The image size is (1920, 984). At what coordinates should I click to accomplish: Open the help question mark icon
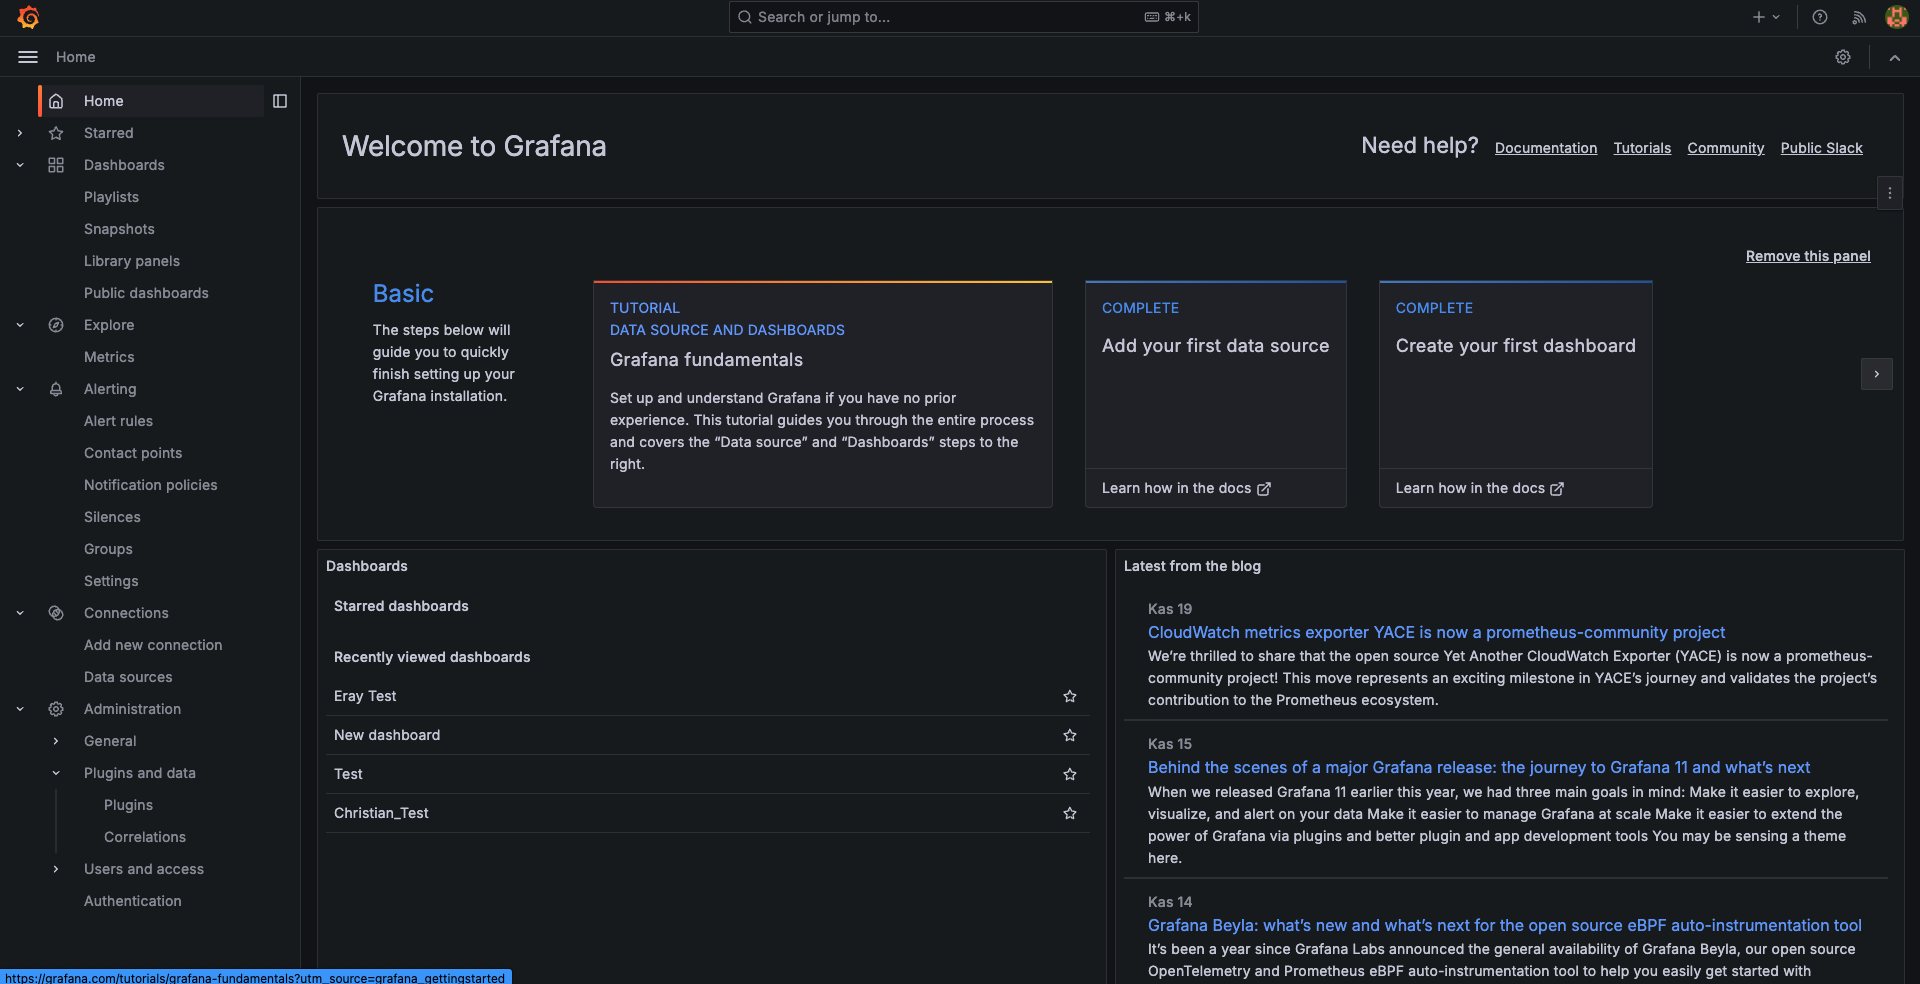[x=1820, y=17]
